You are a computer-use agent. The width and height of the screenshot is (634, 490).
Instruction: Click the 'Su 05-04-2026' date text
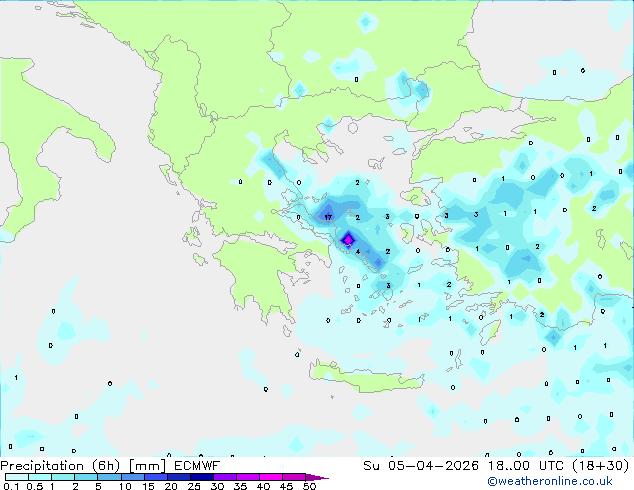click(x=421, y=466)
